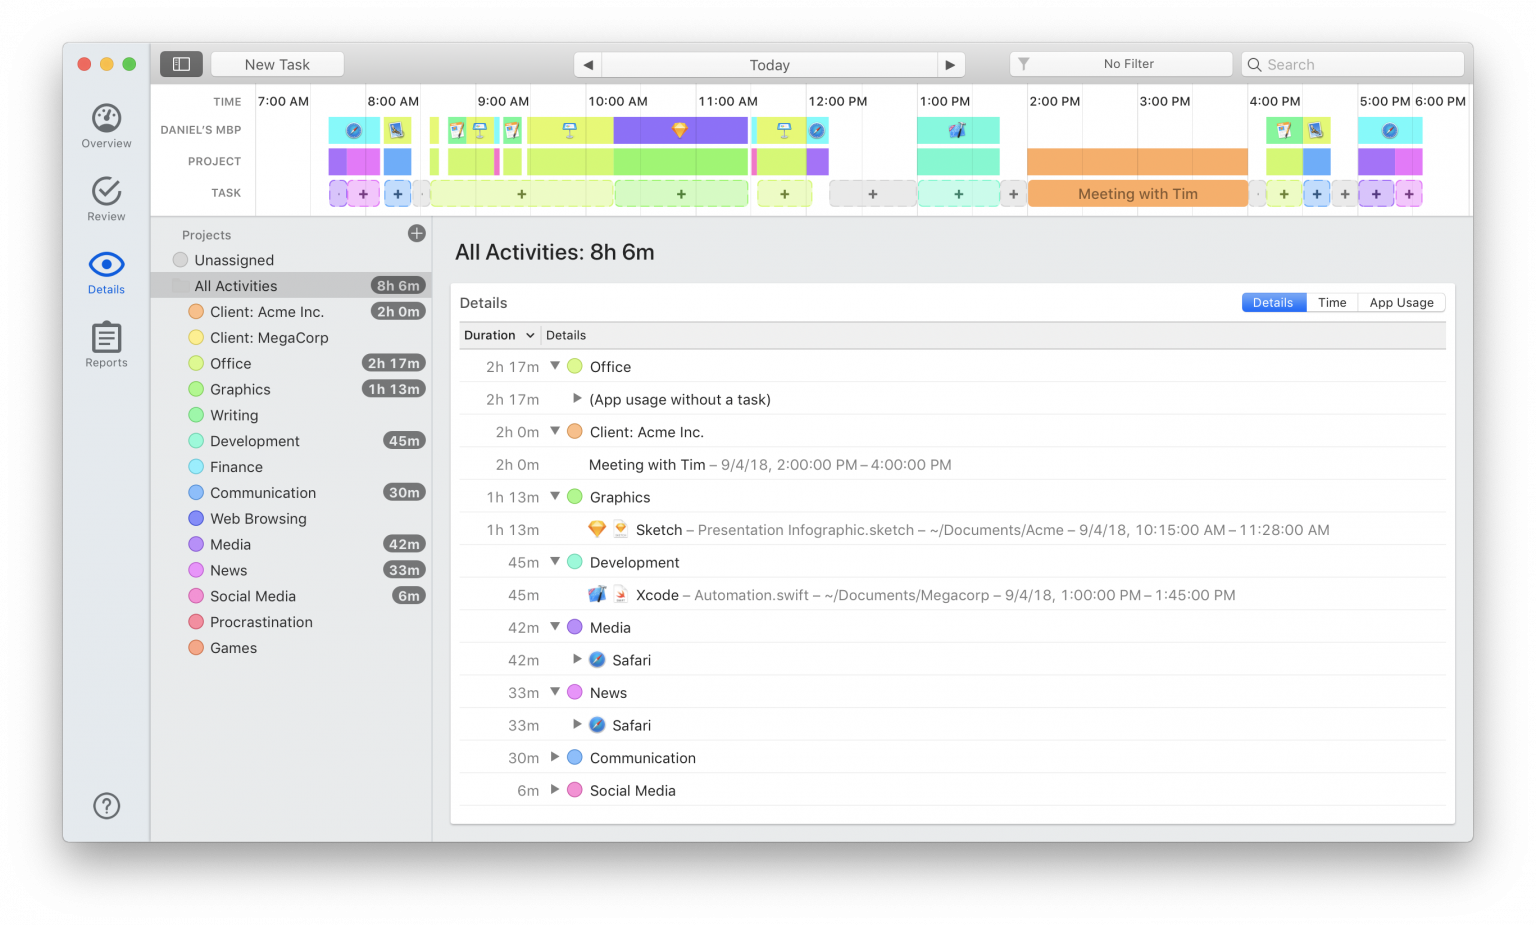Toggle the projects sidebar visibility
The width and height of the screenshot is (1536, 925).
tap(181, 63)
